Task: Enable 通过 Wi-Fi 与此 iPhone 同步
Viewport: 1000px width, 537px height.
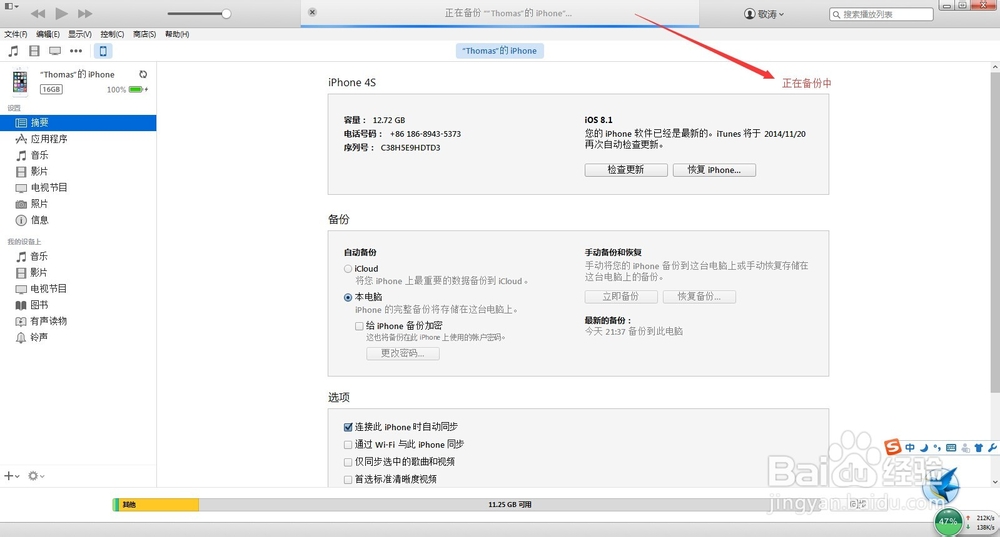Action: (348, 445)
